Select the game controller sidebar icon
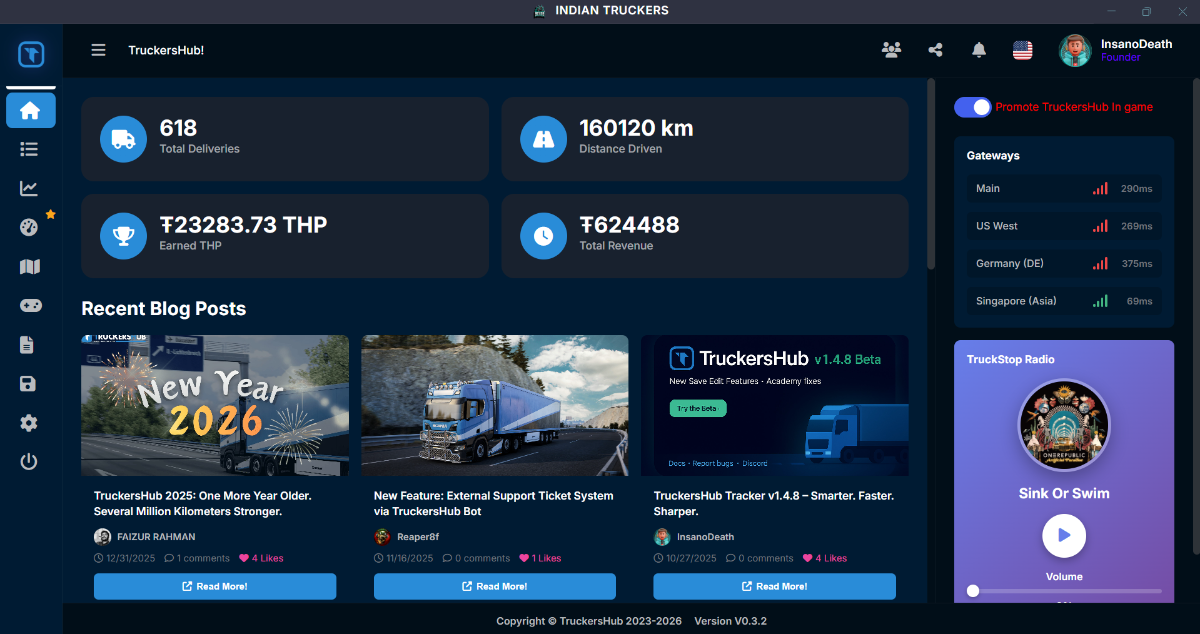Screen dimensions: 1200x634 coord(29,305)
